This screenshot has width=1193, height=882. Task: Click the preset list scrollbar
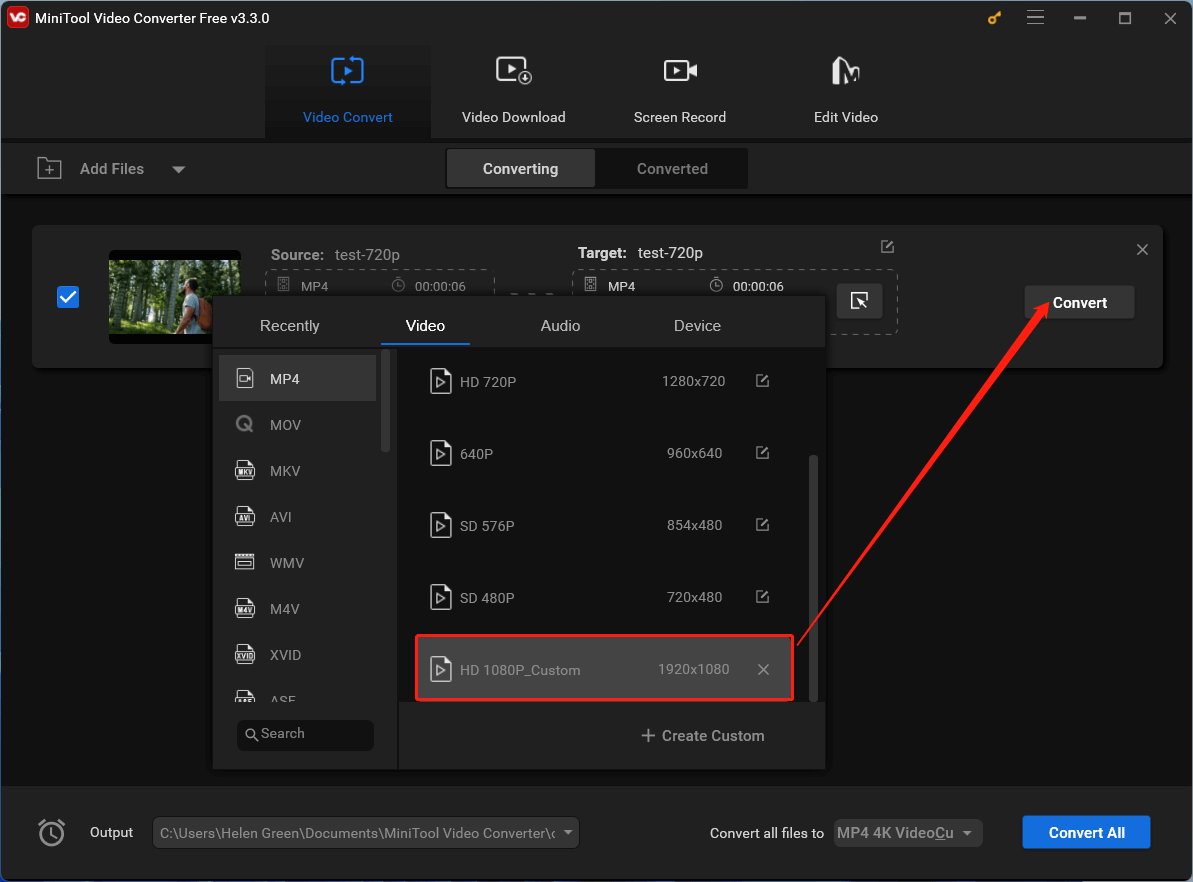(x=813, y=578)
